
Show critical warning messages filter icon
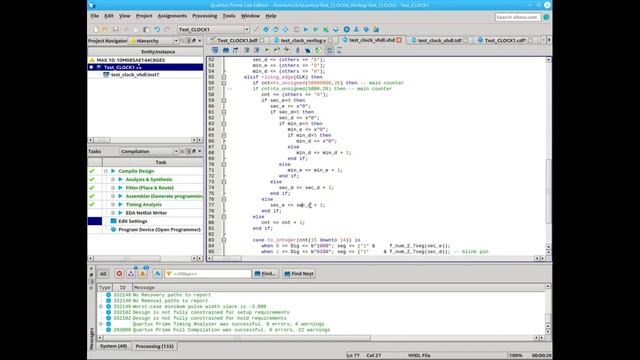point(131,273)
